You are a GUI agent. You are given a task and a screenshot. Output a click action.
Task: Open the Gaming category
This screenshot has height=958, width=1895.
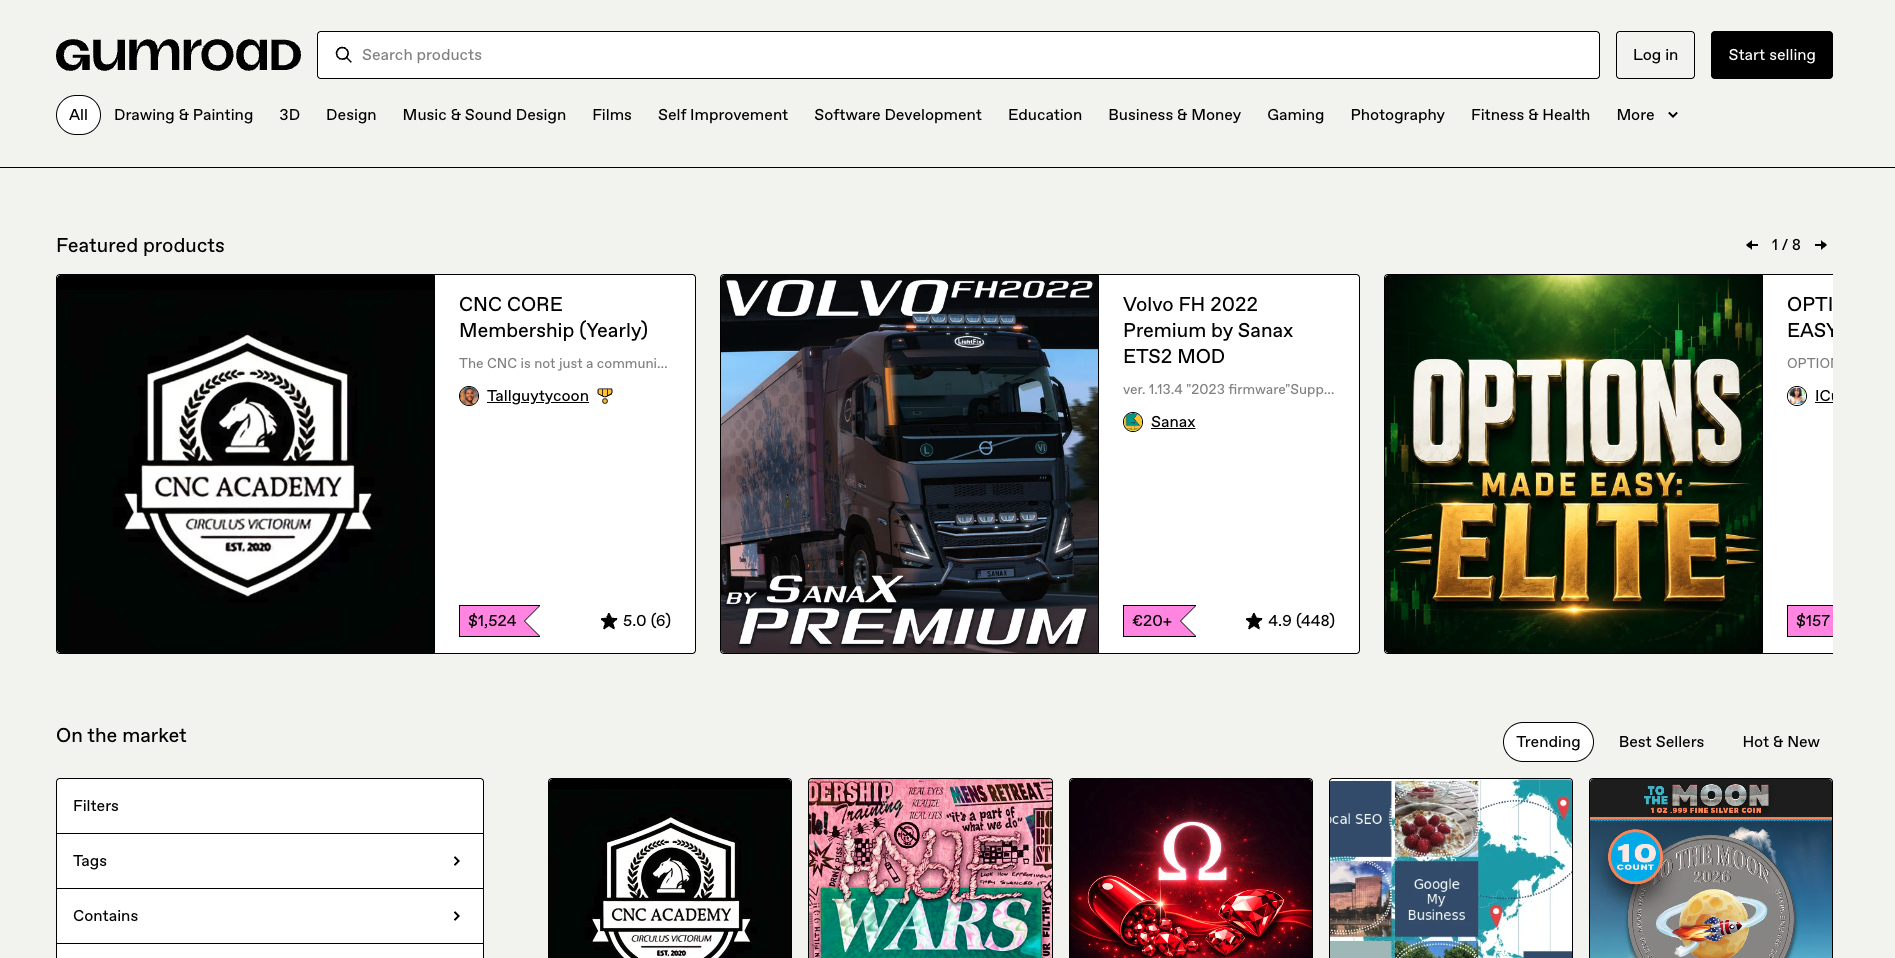1296,115
